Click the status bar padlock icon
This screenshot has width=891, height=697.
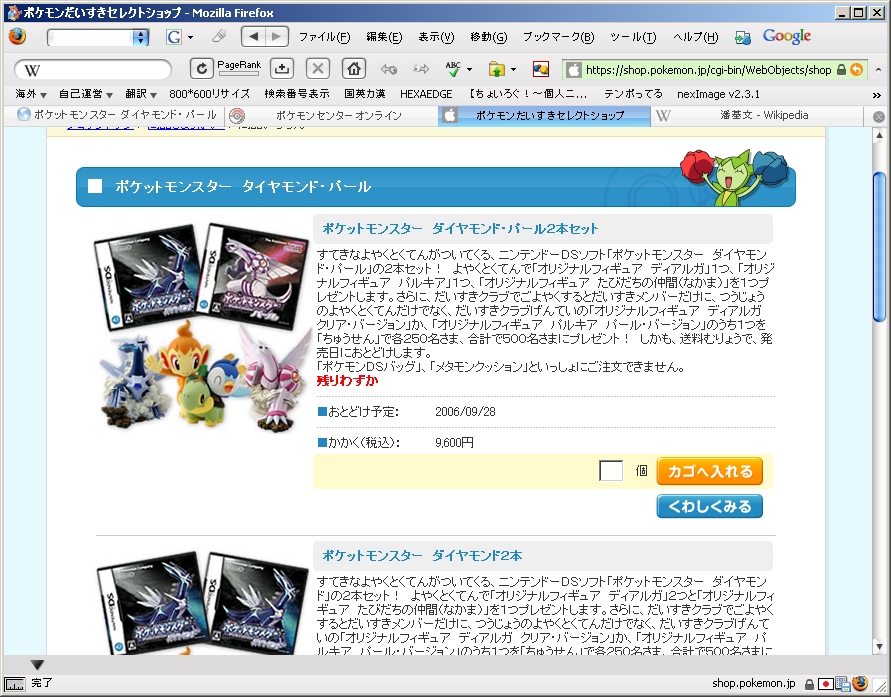[x=809, y=684]
